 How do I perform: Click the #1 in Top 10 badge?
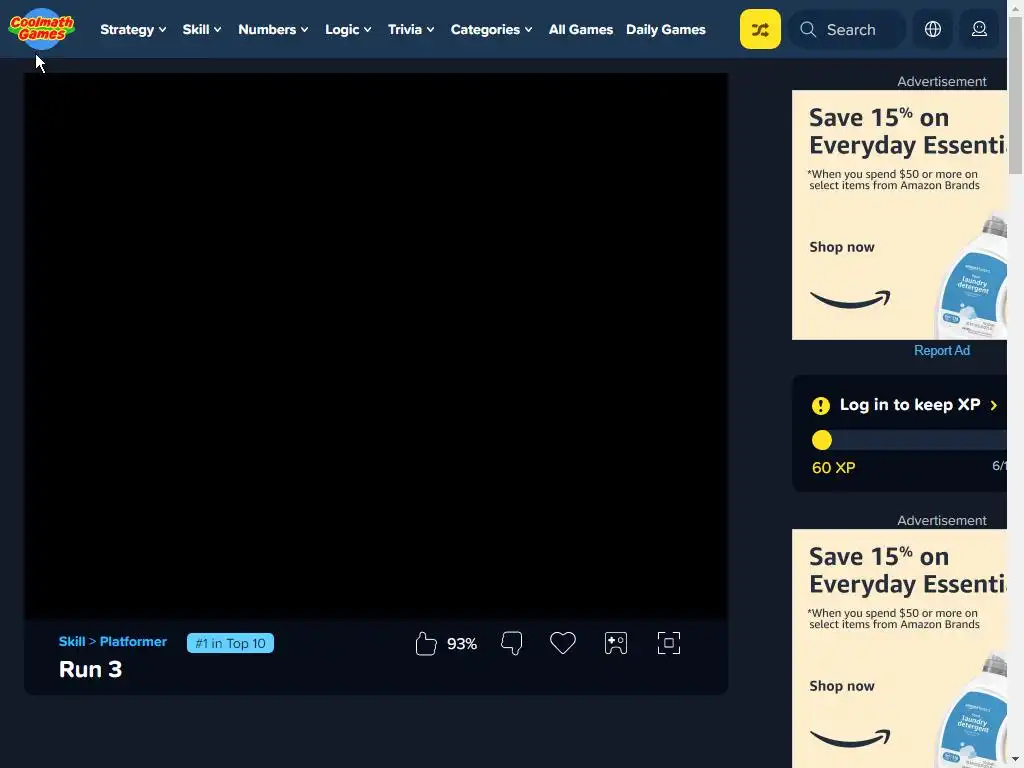(x=230, y=643)
